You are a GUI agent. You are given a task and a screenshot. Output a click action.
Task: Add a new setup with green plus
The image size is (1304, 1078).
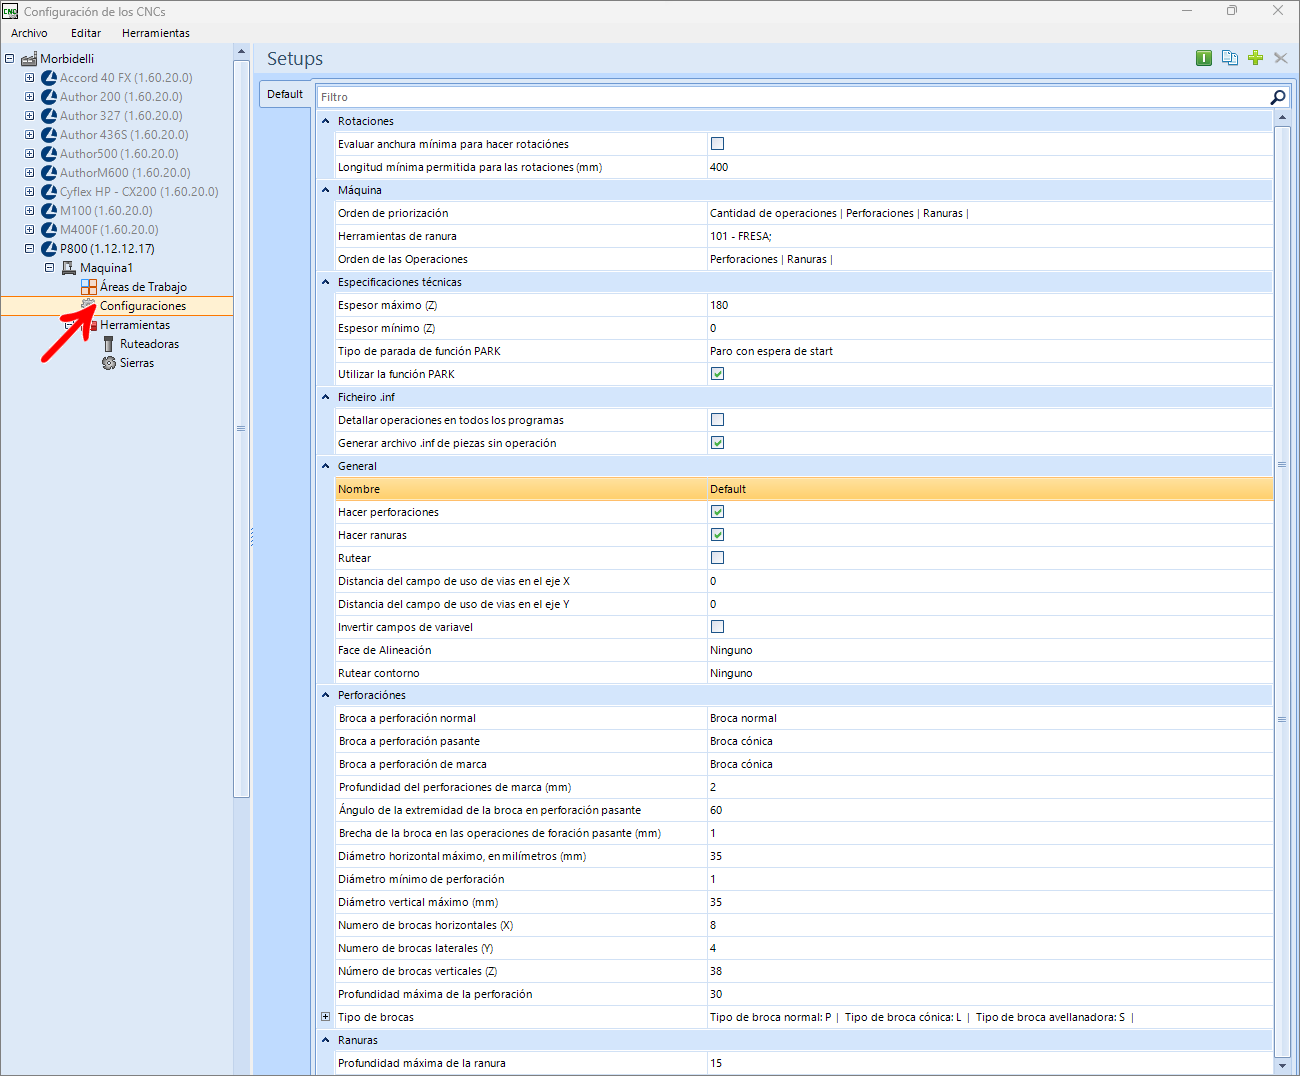pyautogui.click(x=1256, y=58)
